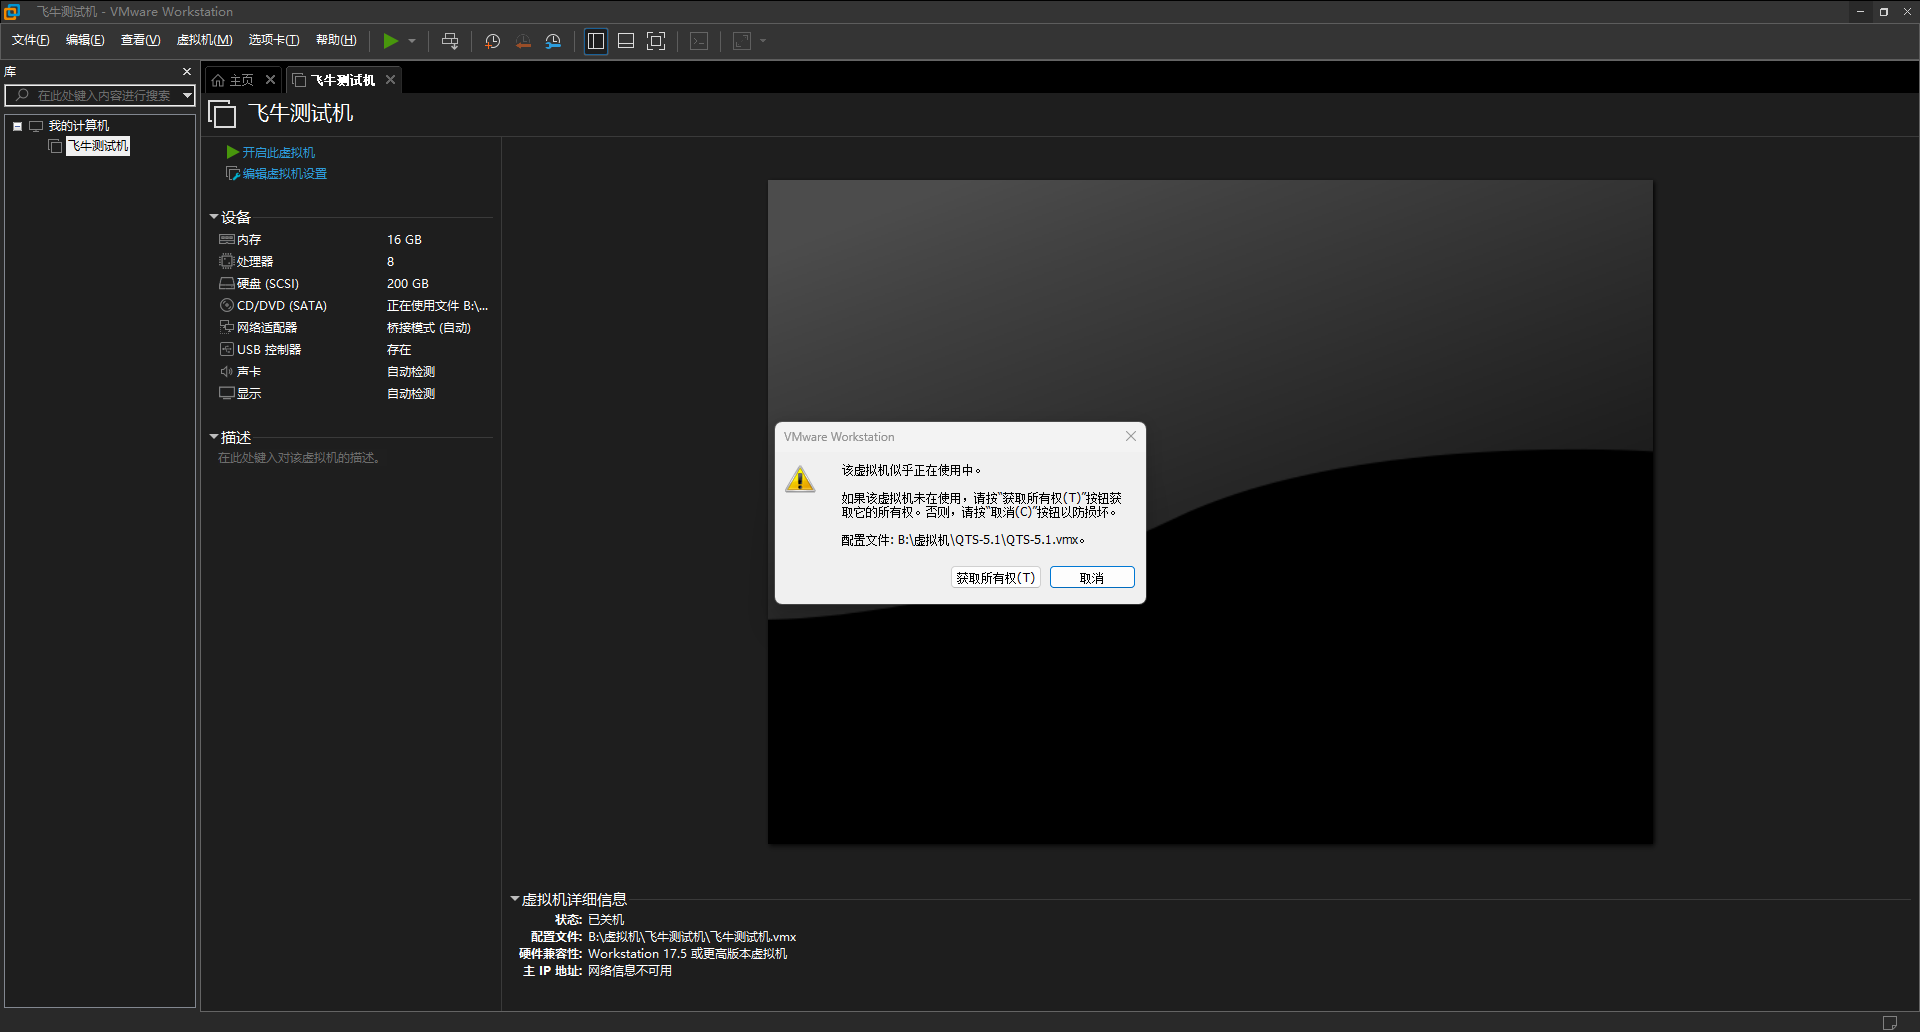Viewport: 1920px width, 1032px height.
Task: Collapse the 设备 devices section
Action: (214, 217)
